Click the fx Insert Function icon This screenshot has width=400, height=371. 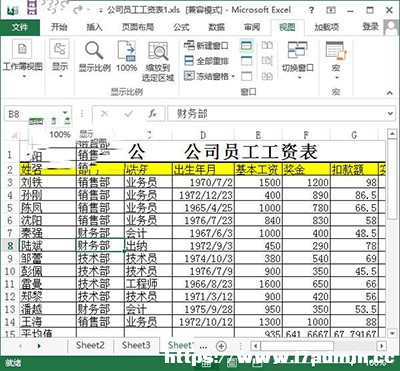pyautogui.click(x=153, y=114)
